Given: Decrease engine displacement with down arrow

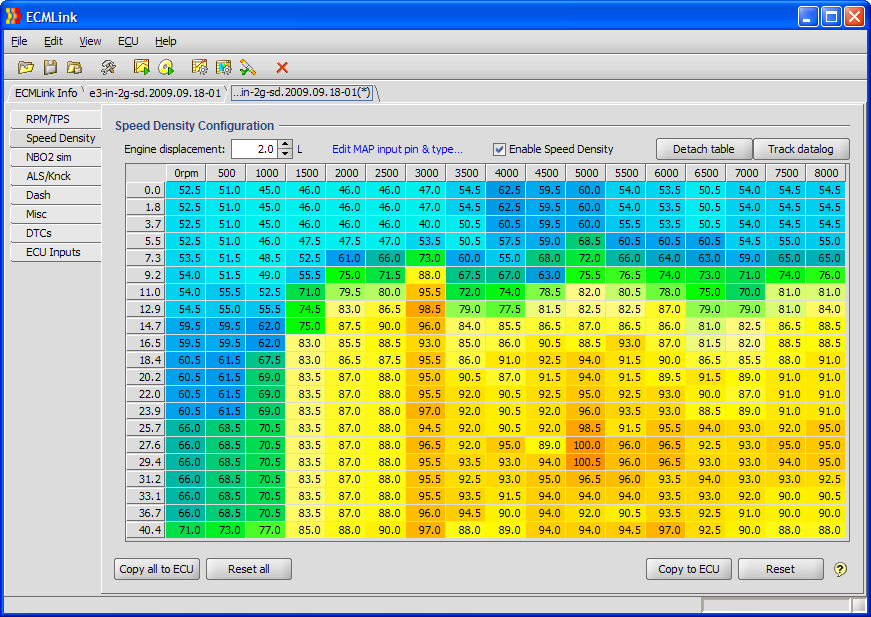Looking at the screenshot, I should click(285, 154).
